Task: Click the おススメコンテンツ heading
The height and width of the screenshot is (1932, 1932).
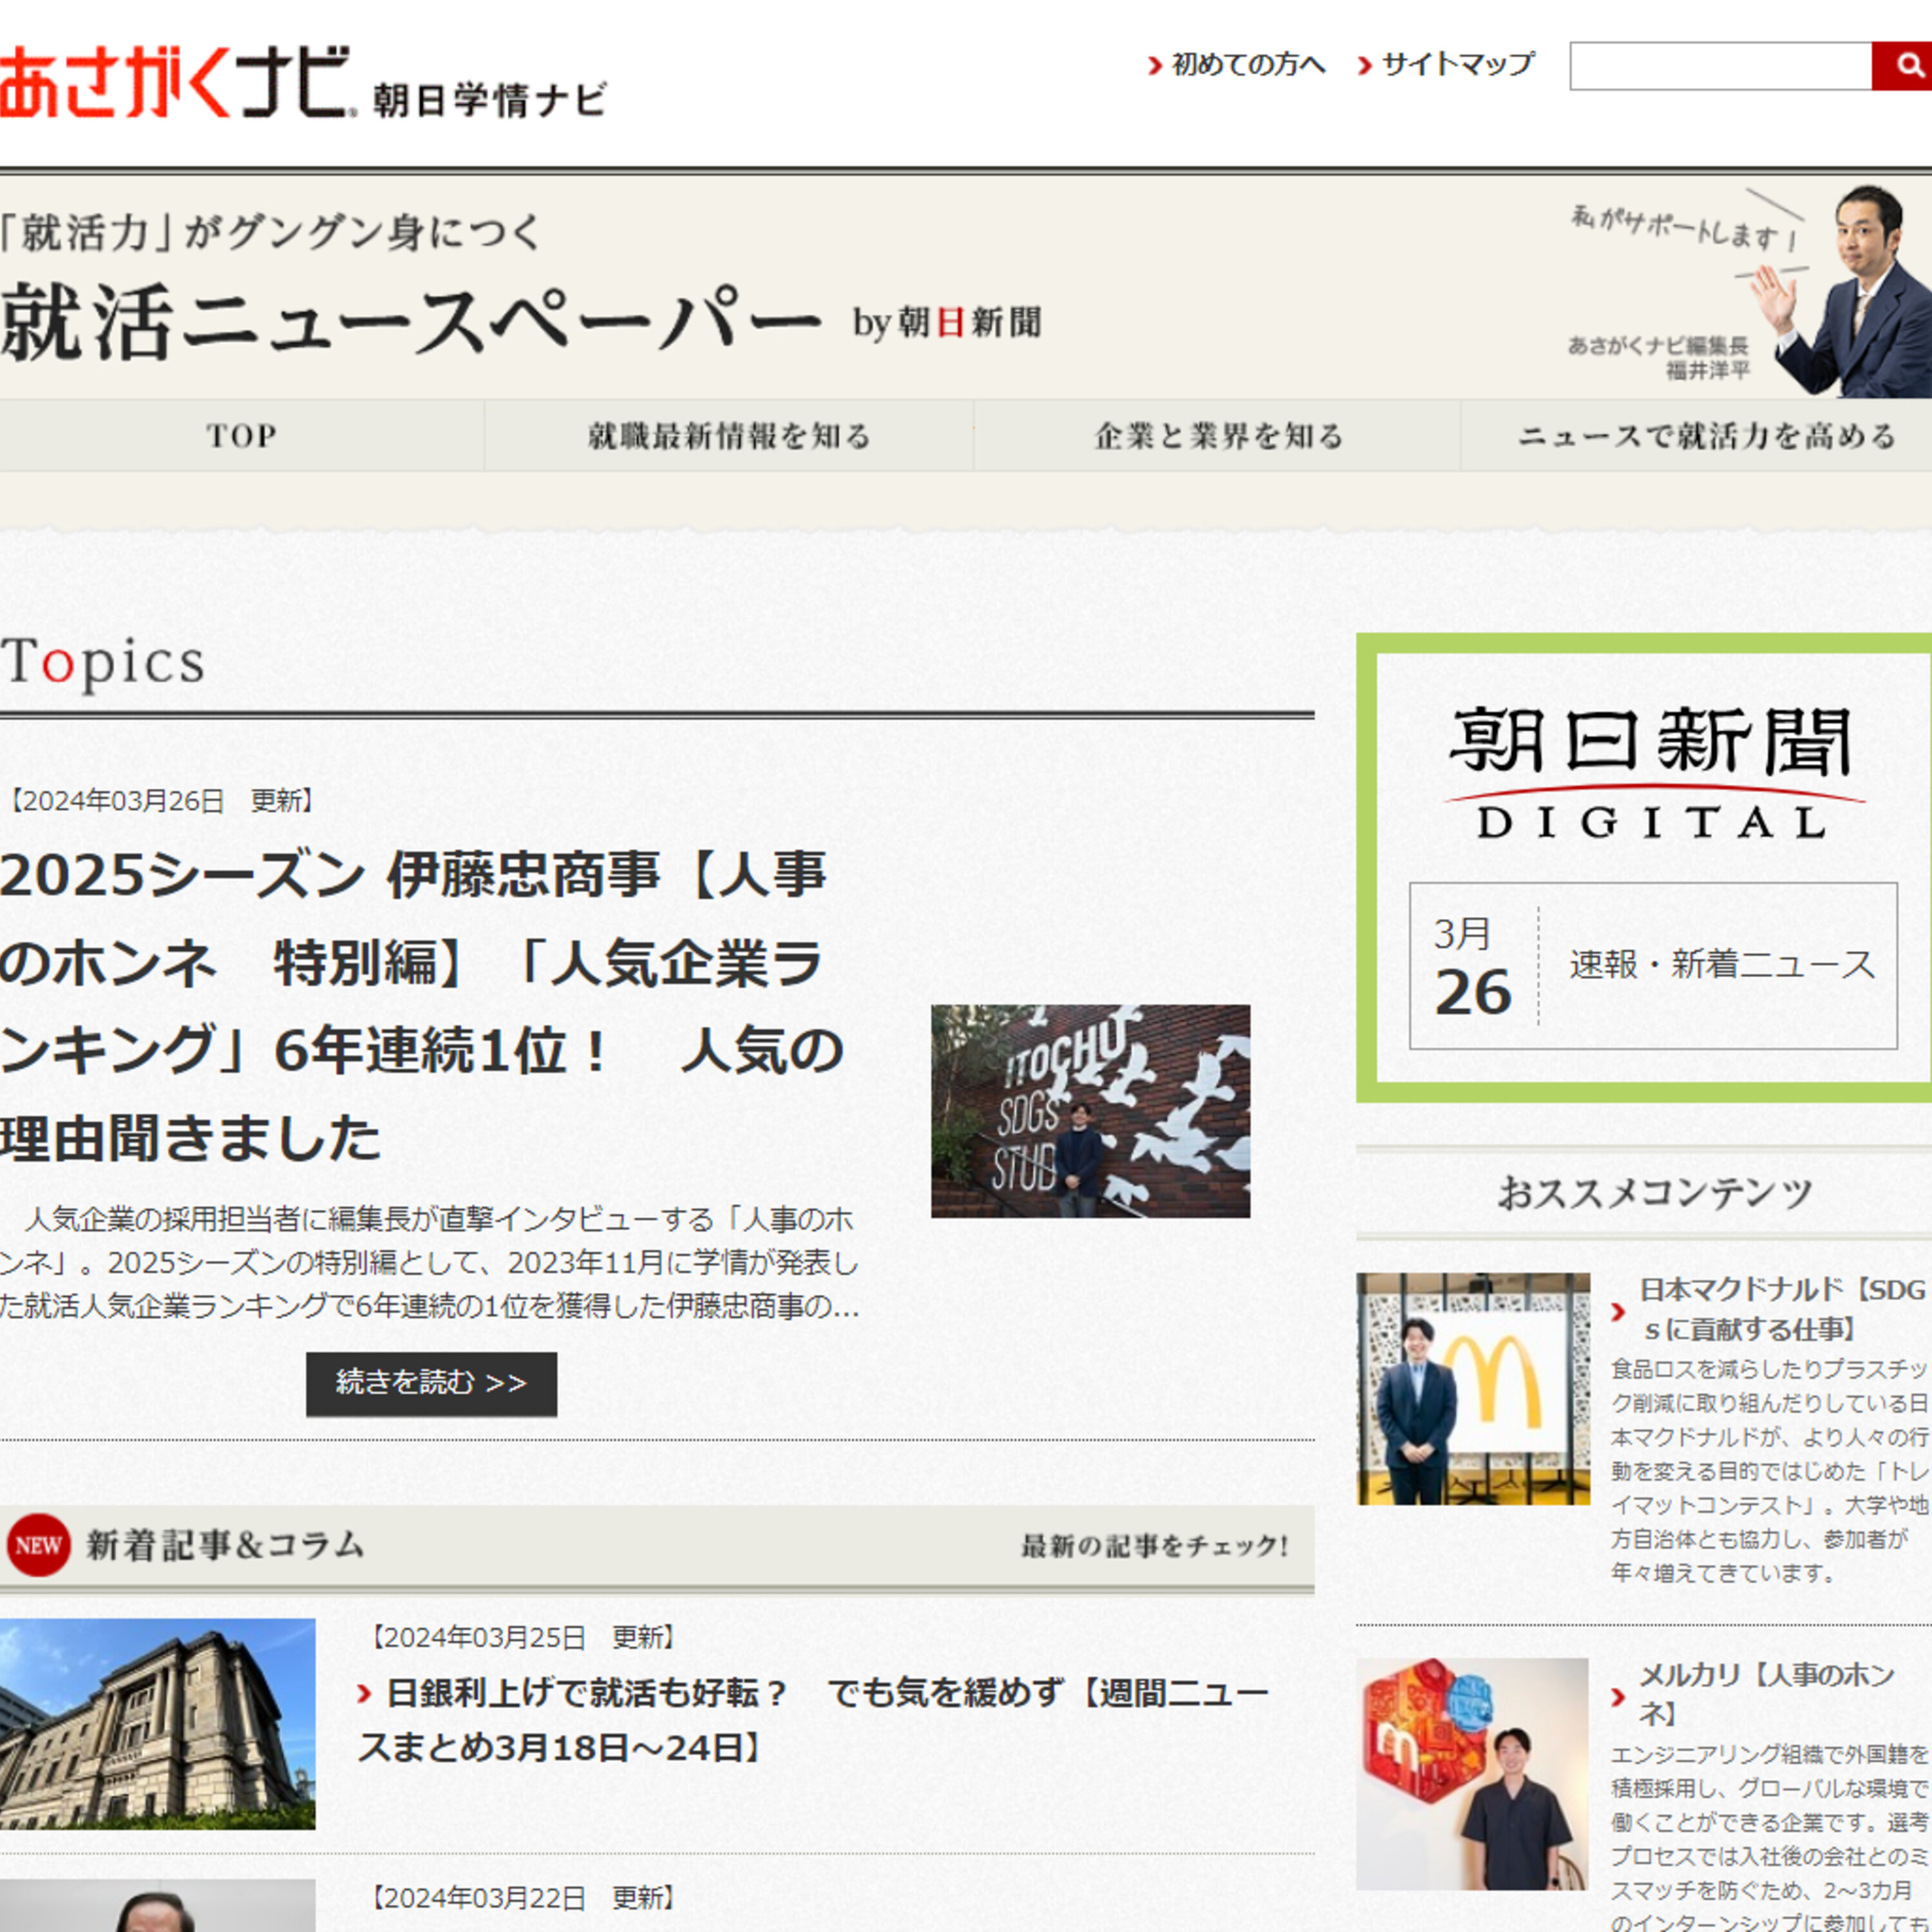Action: coord(1654,1192)
